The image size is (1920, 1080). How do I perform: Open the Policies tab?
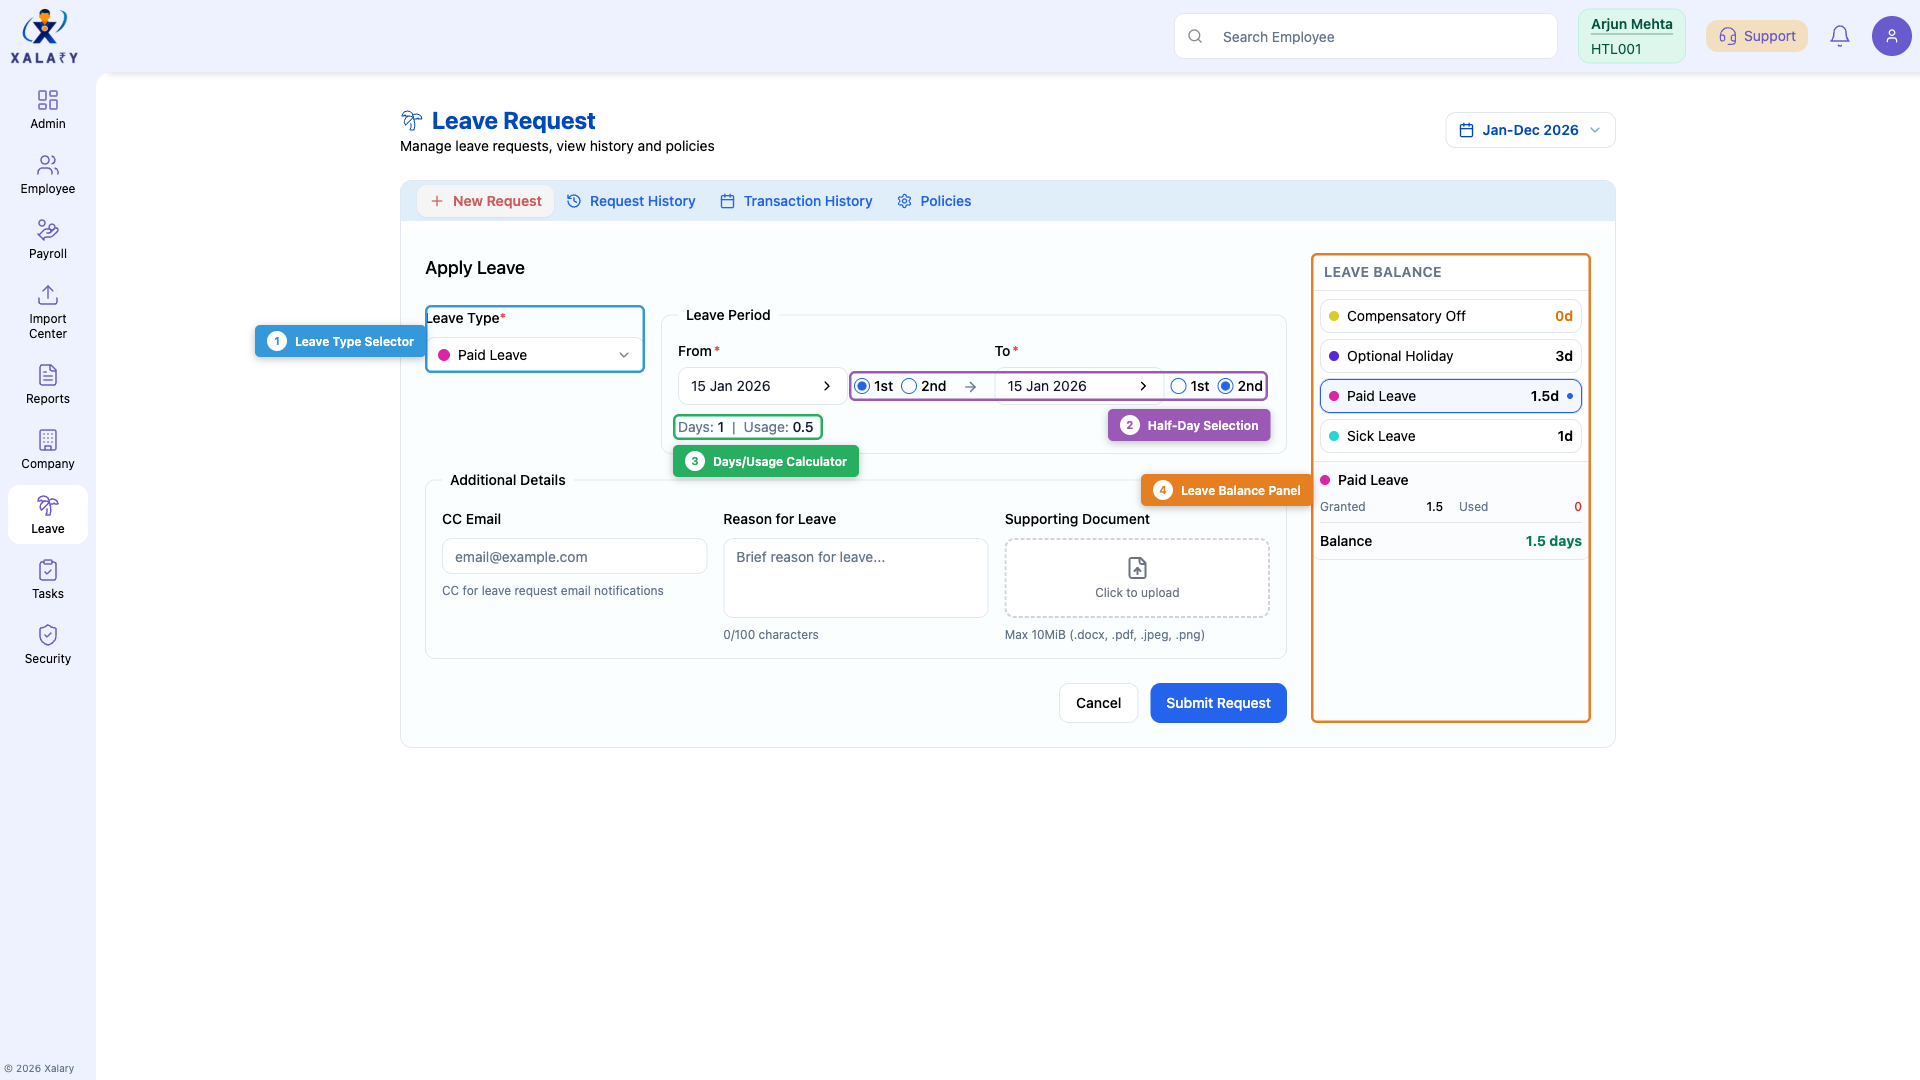[x=934, y=201]
